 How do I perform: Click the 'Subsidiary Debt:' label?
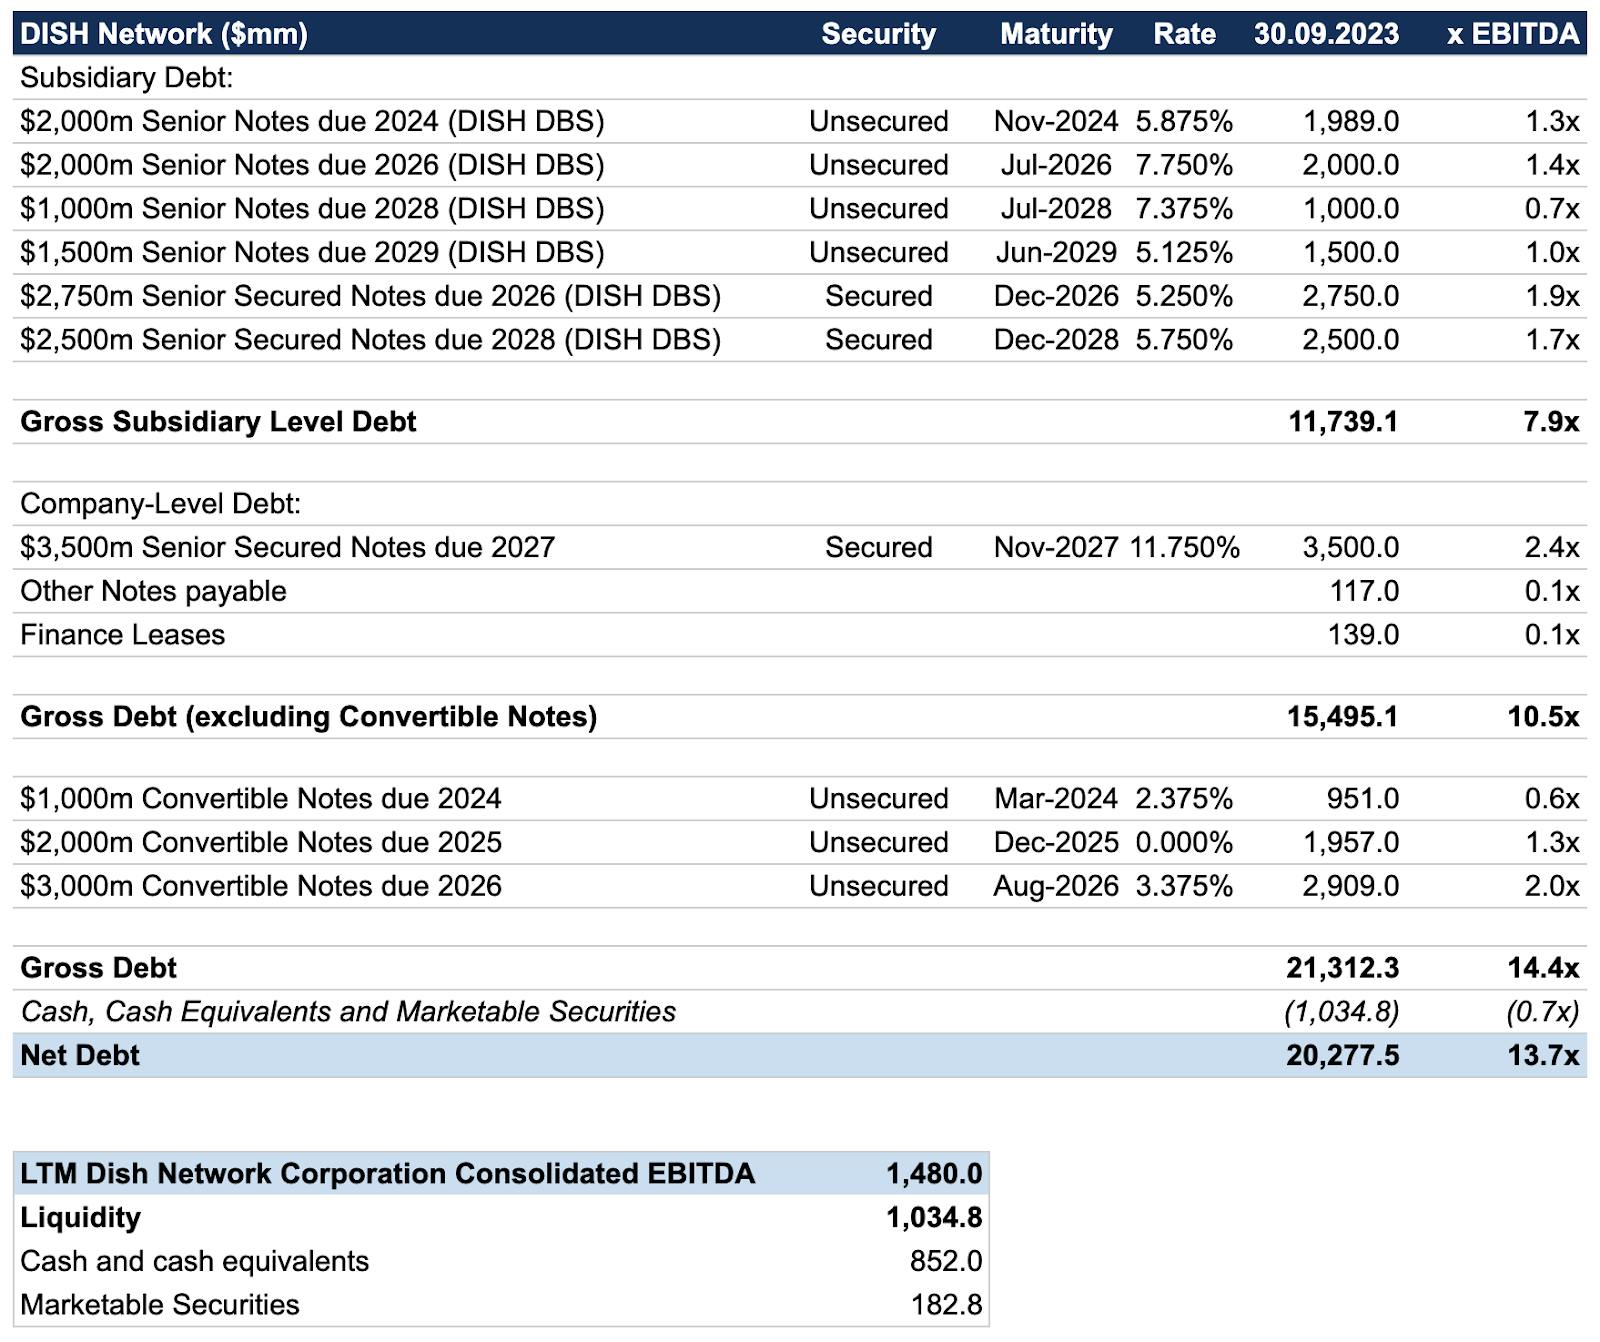[x=126, y=78]
